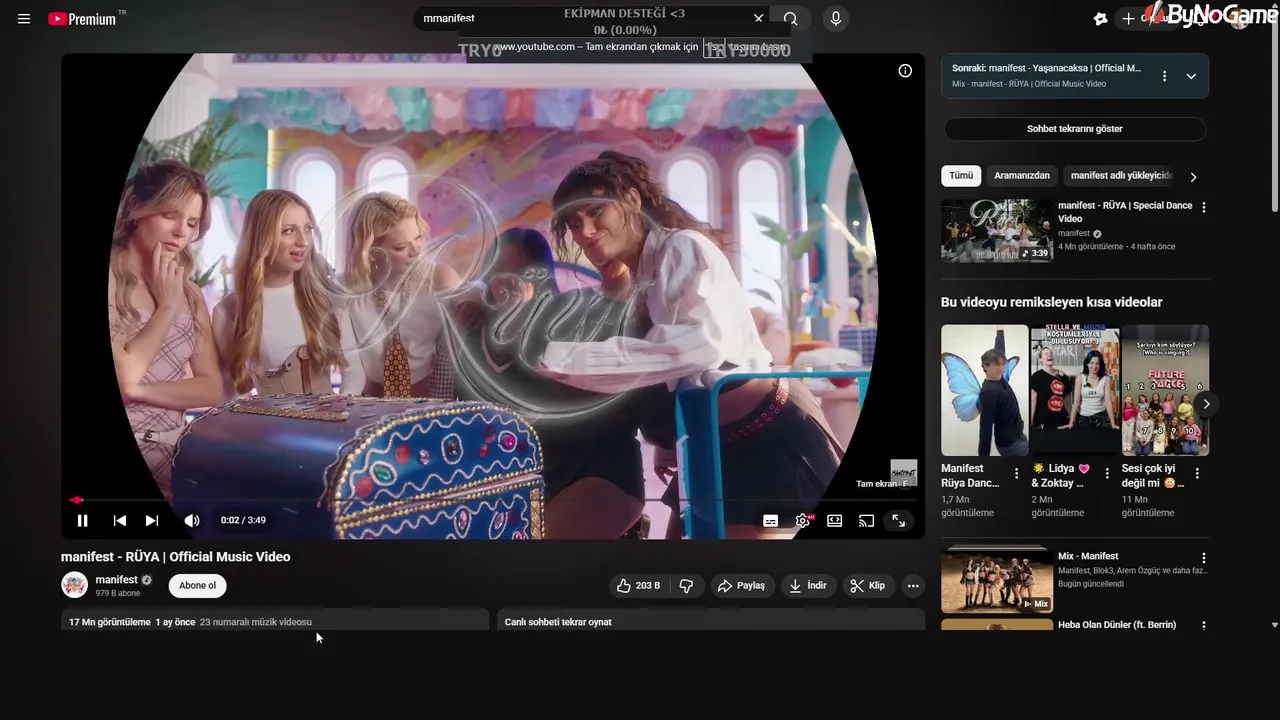Subscribe with Abone ol button
Screen dimensions: 1280x720
(x=198, y=585)
